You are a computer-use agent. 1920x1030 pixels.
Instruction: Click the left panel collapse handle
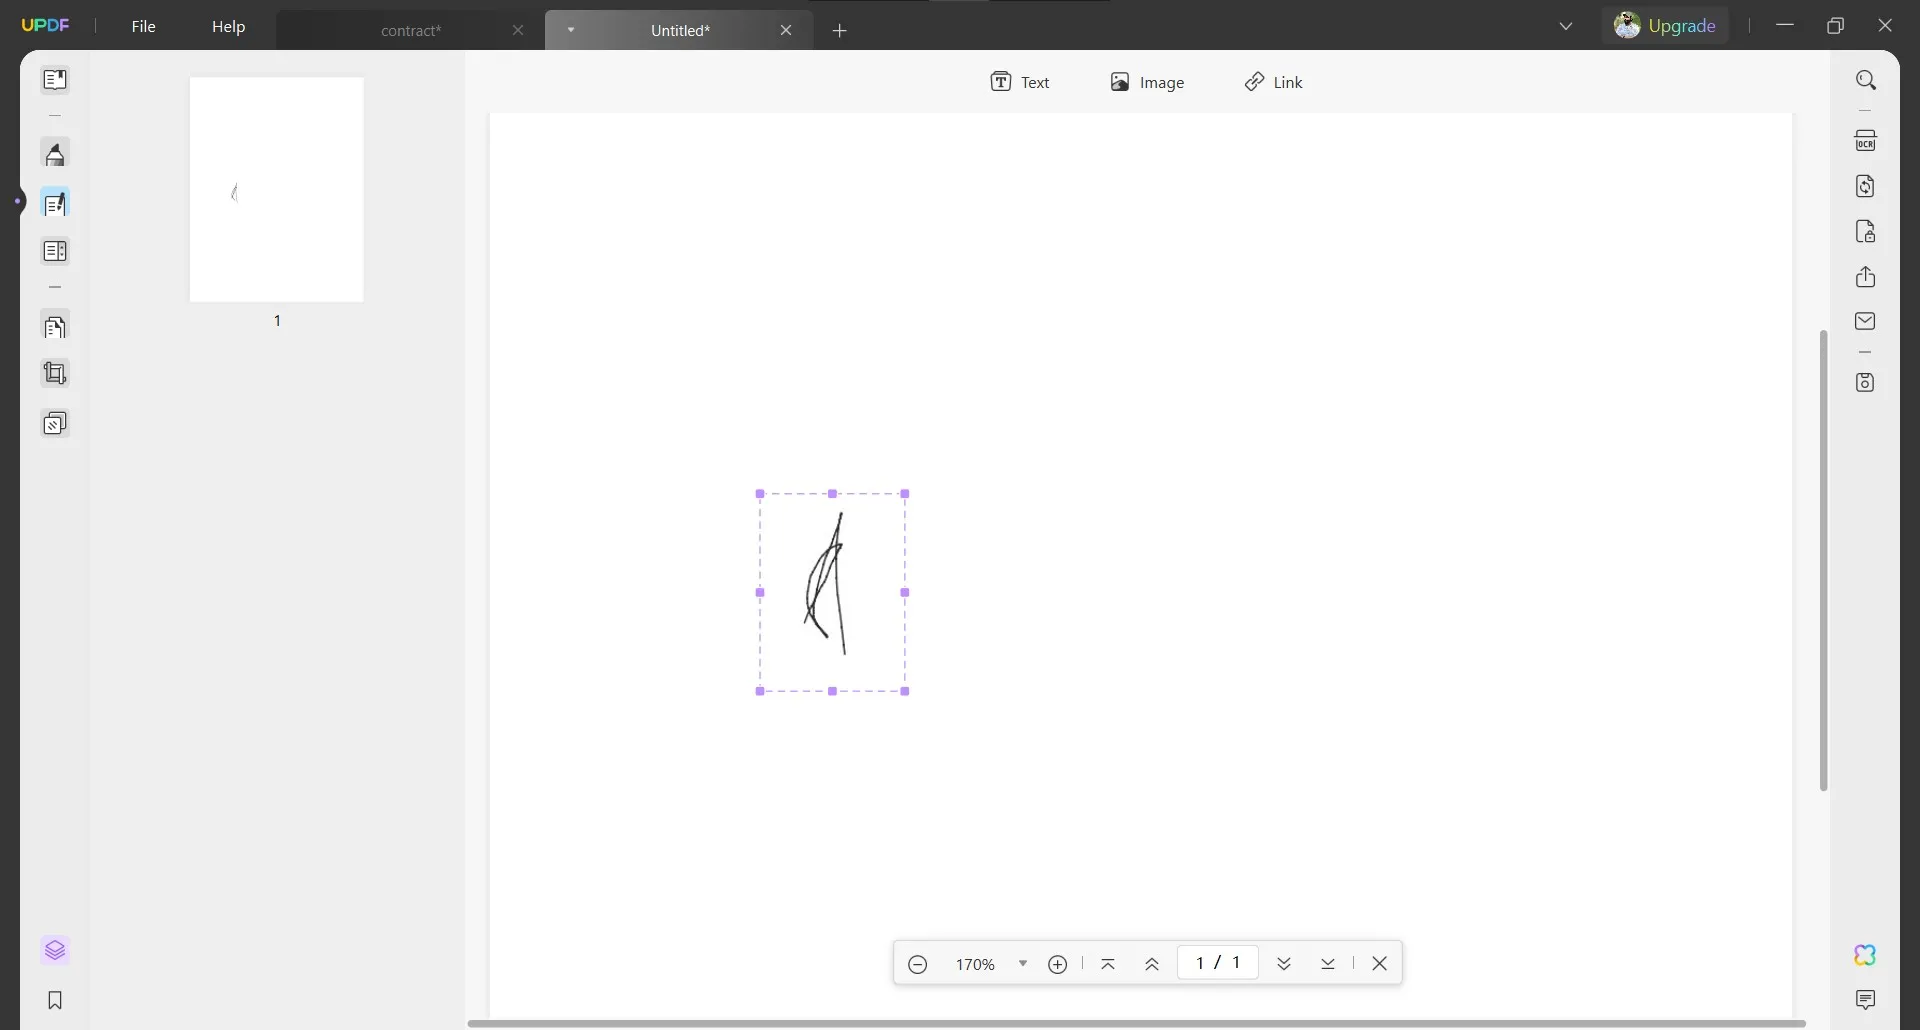18,201
